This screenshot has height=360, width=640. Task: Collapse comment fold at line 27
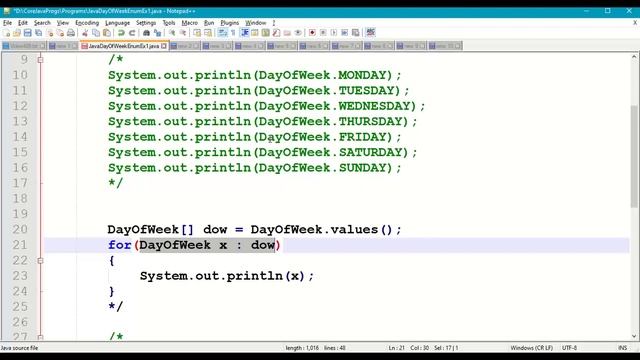[40, 337]
